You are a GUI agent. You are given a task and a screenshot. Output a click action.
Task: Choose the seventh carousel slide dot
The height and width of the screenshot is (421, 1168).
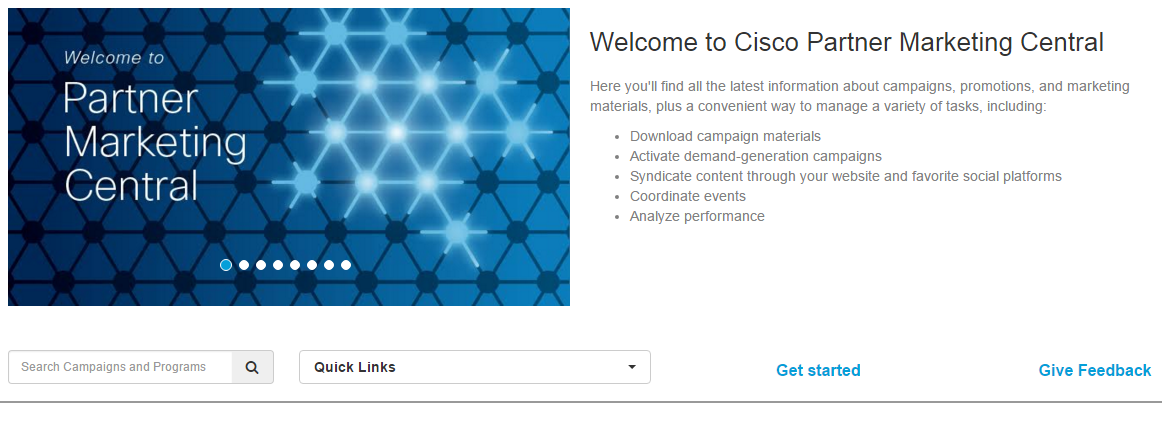click(x=328, y=265)
